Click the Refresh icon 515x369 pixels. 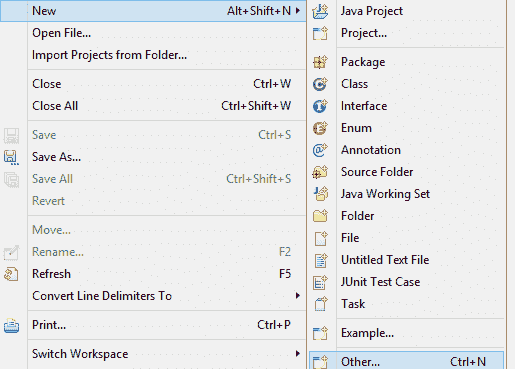[11, 274]
